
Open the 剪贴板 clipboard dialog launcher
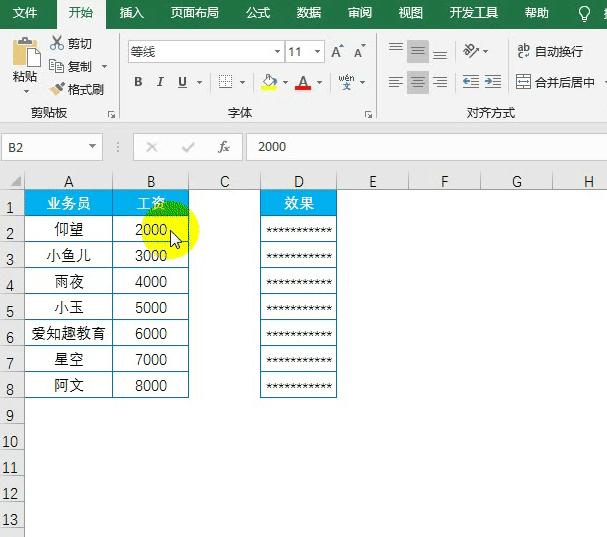(x=111, y=114)
